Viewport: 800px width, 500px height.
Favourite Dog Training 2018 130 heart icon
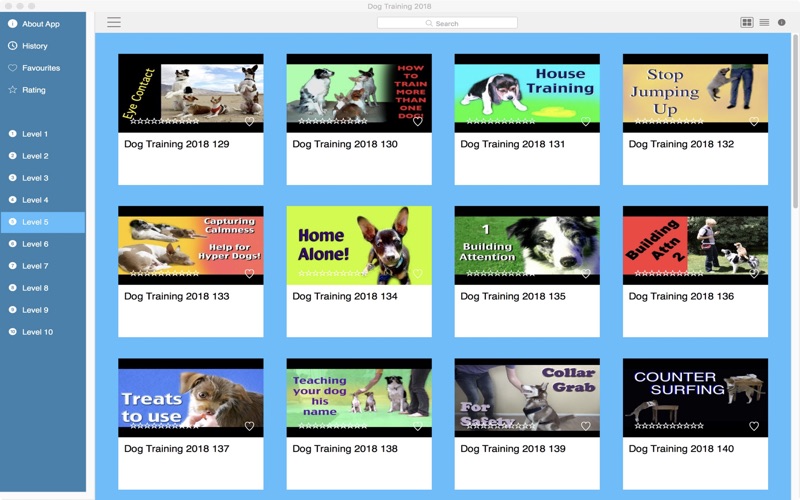point(417,121)
